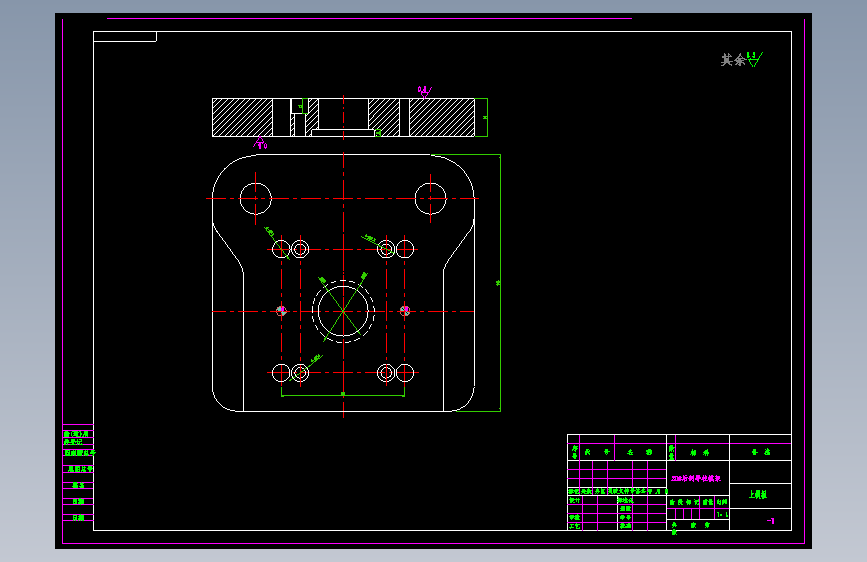Click the empty box at top-left frame corner
Image resolution: width=867 pixels, height=562 pixels.
125,37
